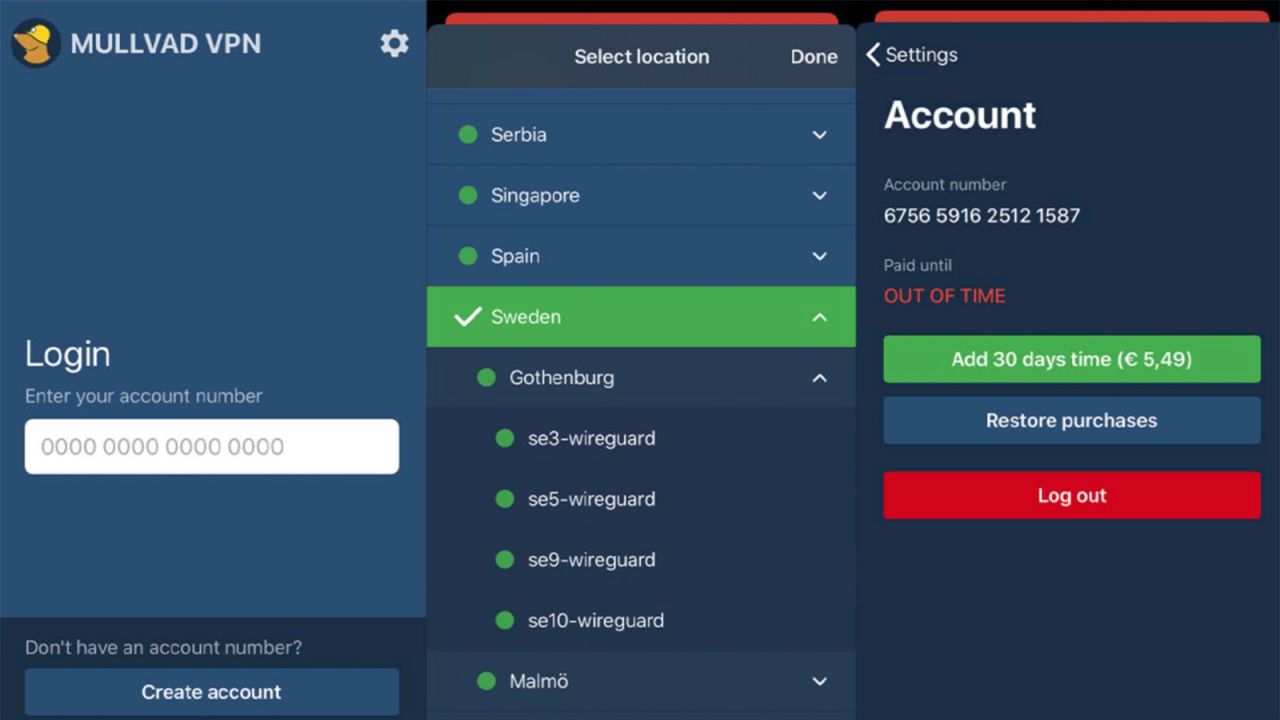Click "Enter your account number" text
1280x720 pixels.
[144, 396]
